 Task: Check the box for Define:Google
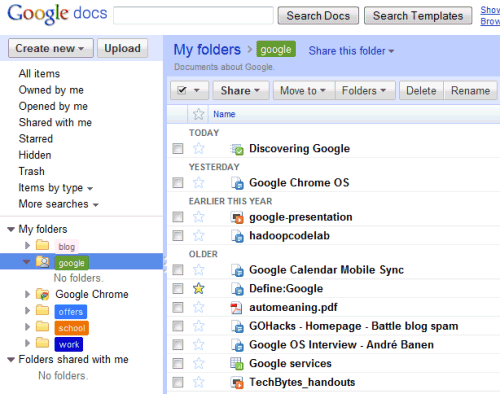[x=178, y=288]
